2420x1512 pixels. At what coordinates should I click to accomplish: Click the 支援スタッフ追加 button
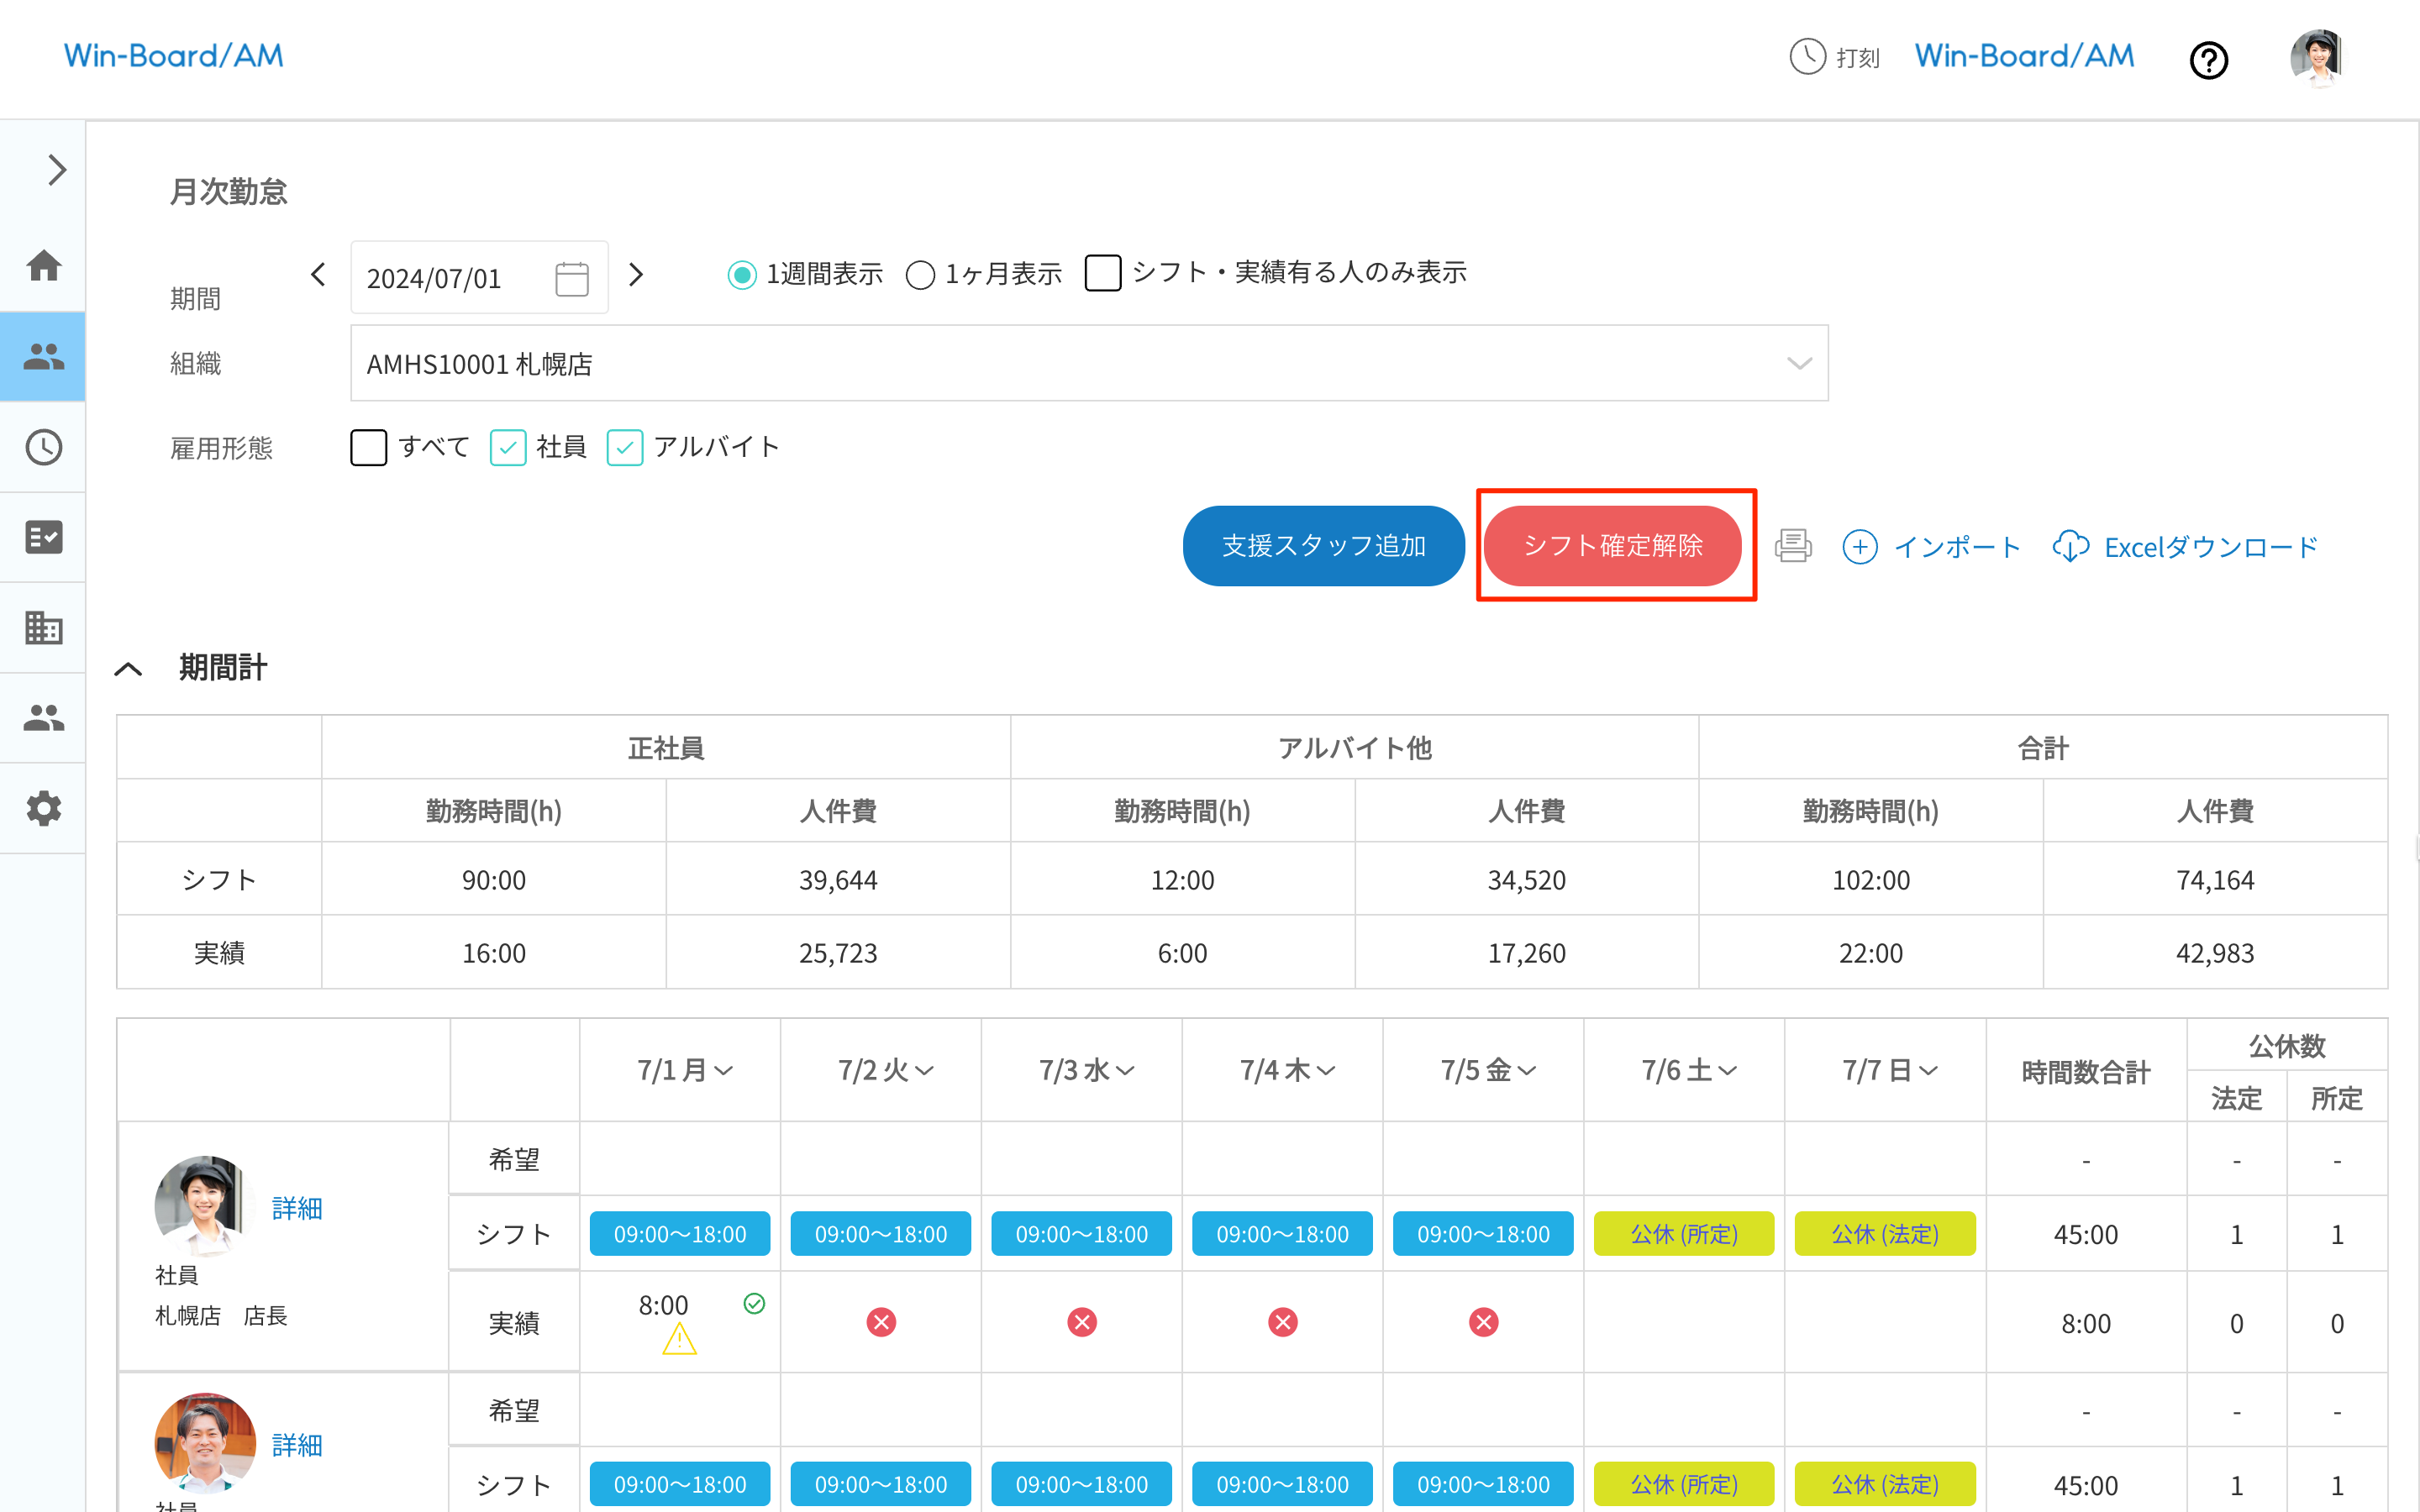[1323, 546]
